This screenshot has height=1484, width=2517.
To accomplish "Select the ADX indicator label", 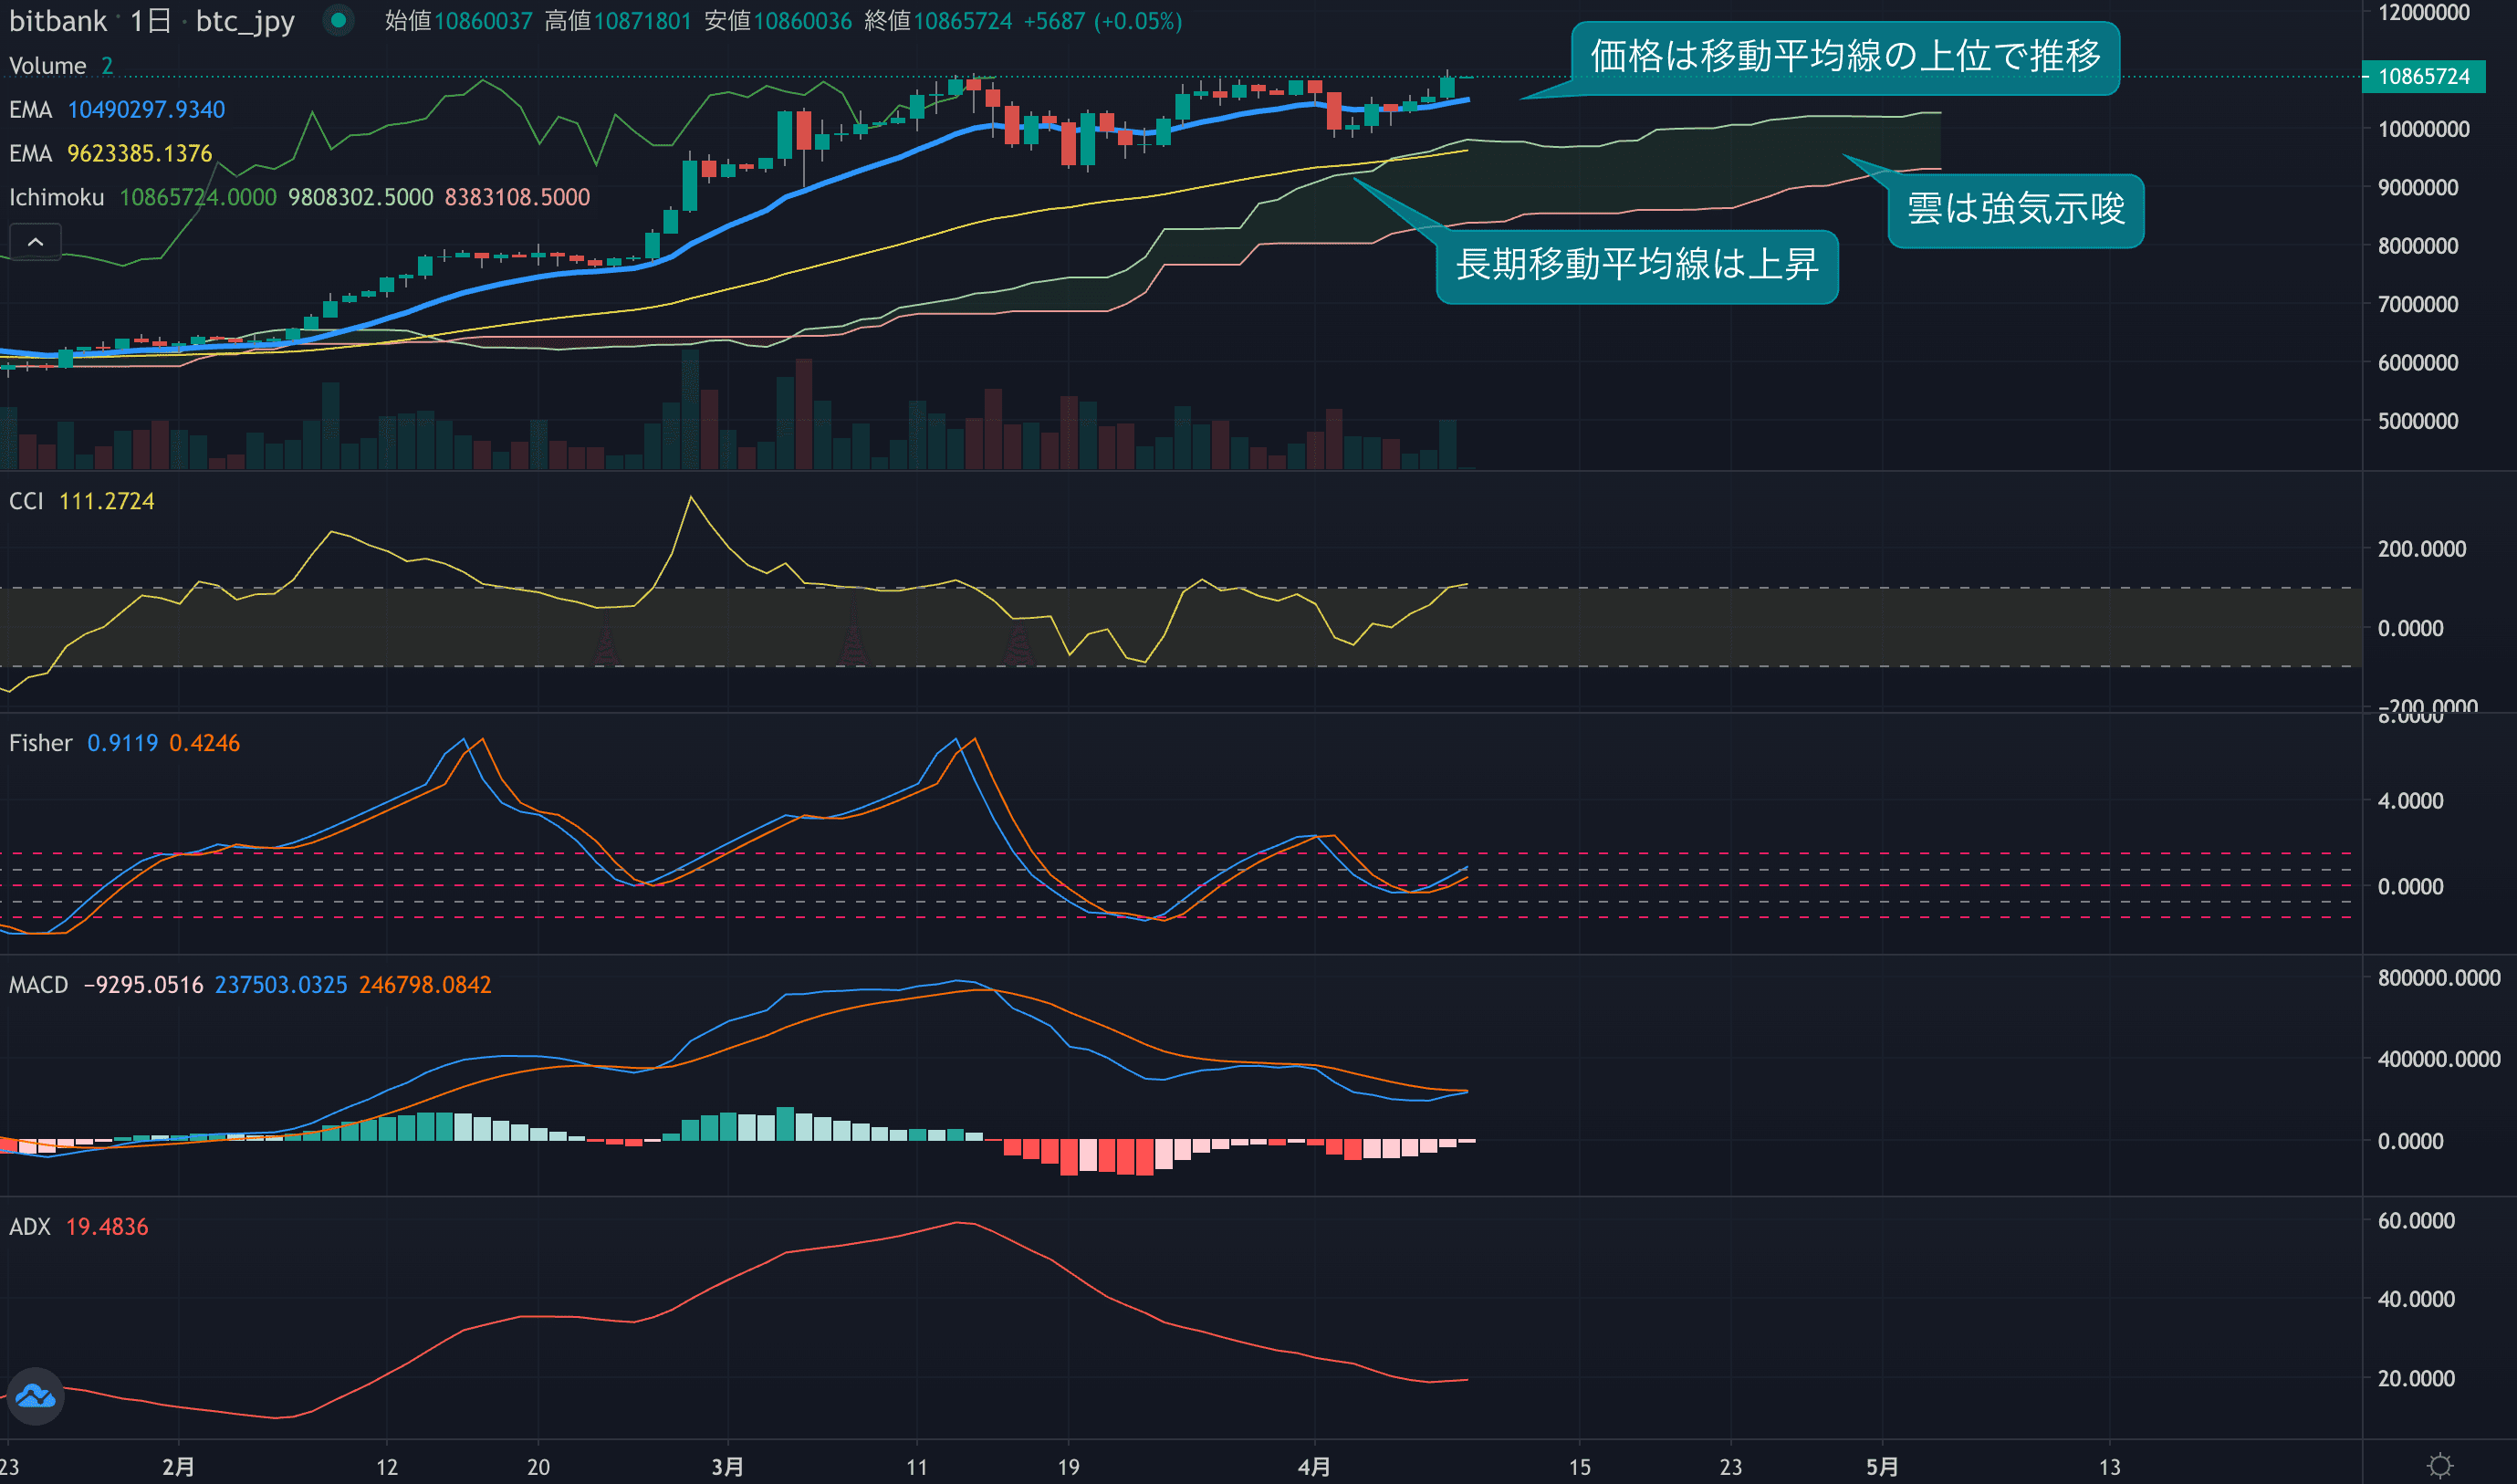I will 30,1227.
